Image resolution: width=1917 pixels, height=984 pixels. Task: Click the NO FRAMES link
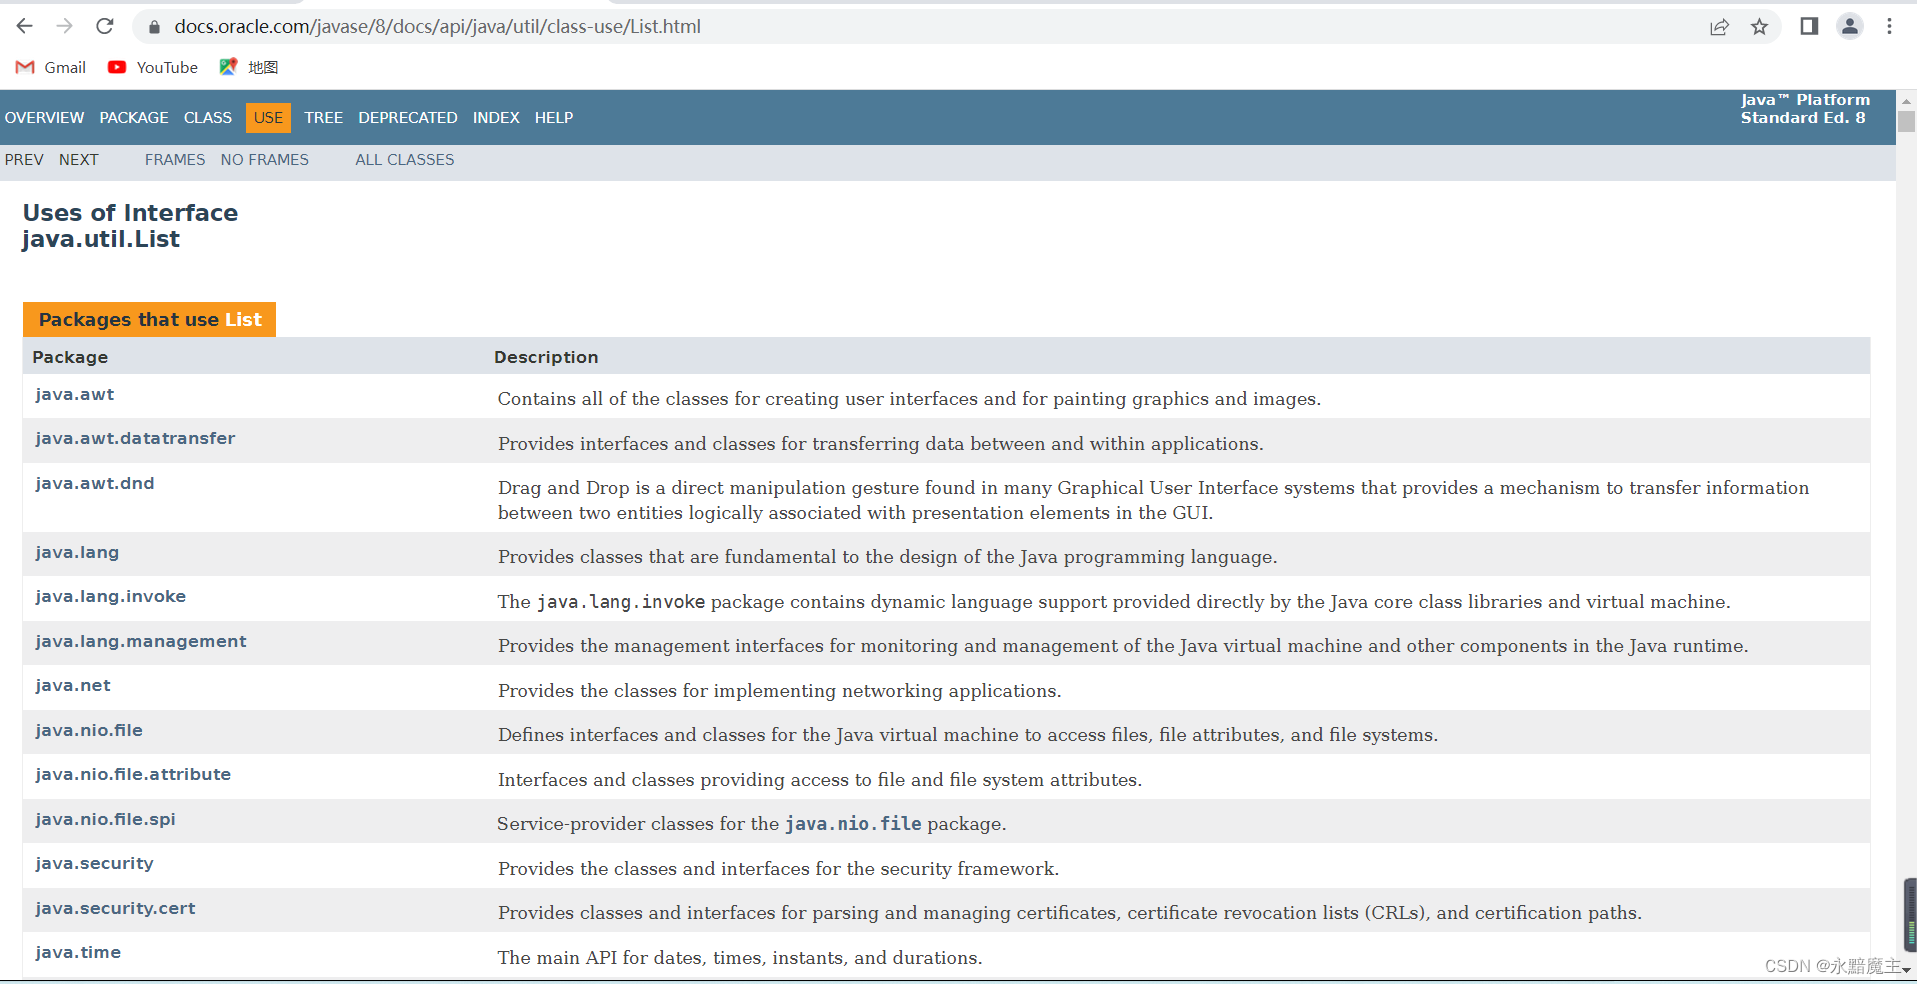[265, 160]
